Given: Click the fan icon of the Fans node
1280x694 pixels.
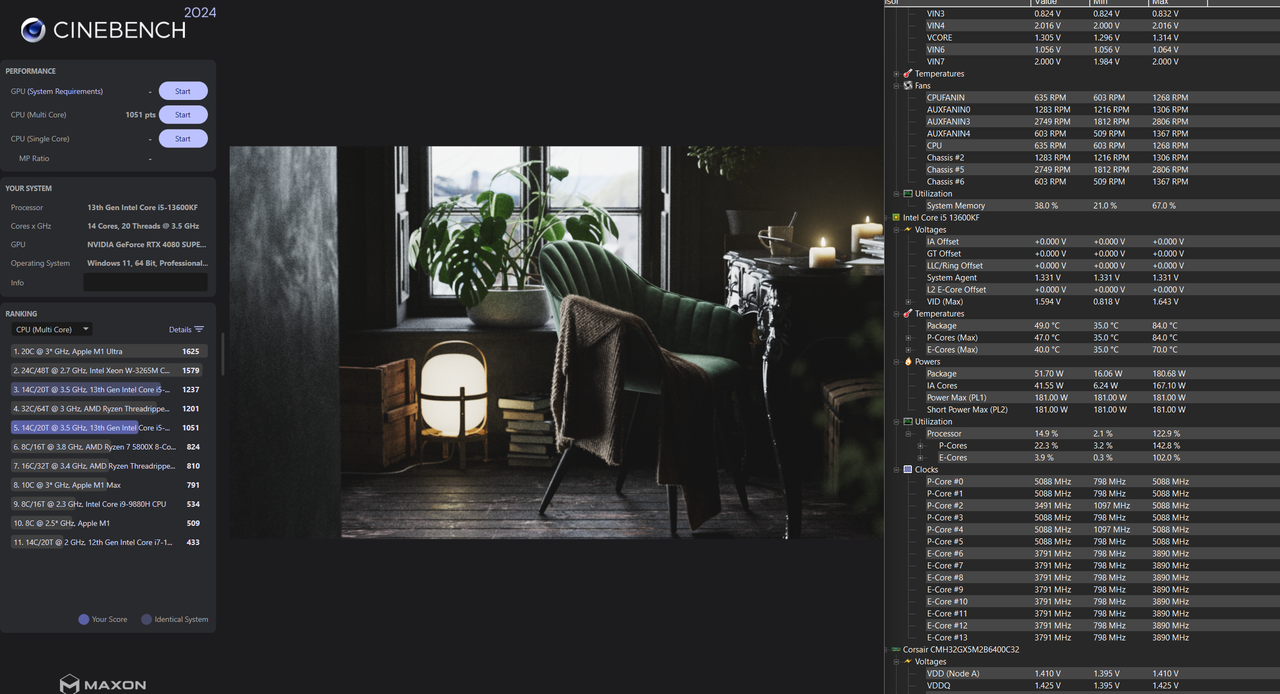Looking at the screenshot, I should pyautogui.click(x=908, y=86).
